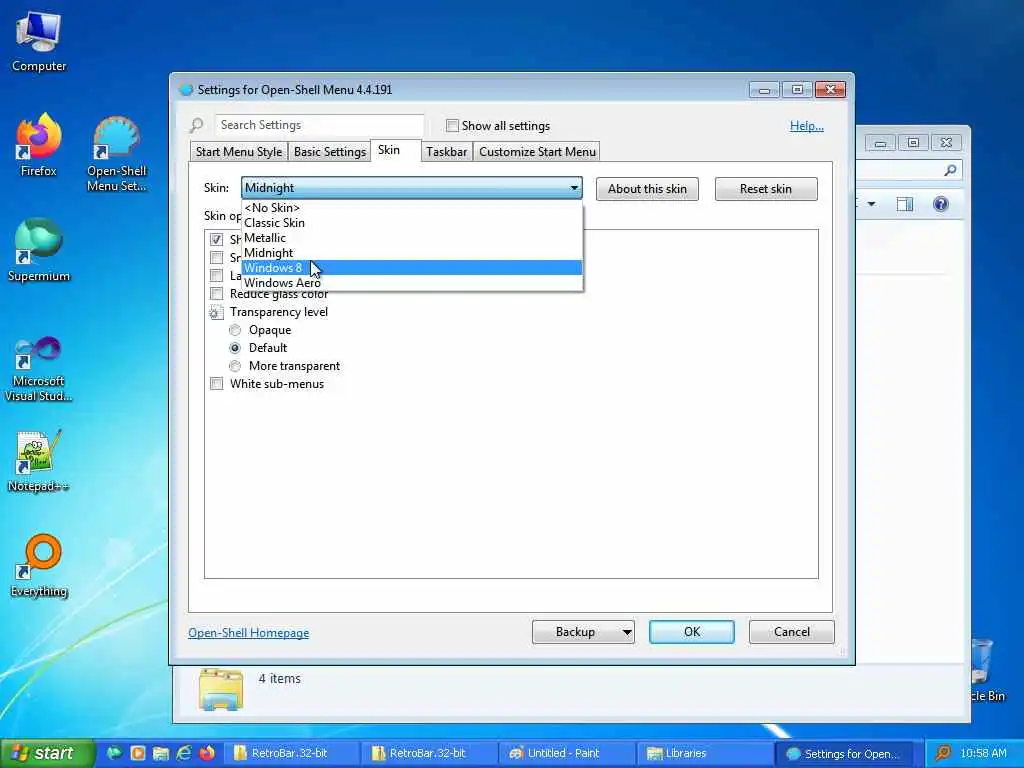Launch Firefox from the quick launch bar
Image resolution: width=1024 pixels, height=768 pixels.
point(207,753)
